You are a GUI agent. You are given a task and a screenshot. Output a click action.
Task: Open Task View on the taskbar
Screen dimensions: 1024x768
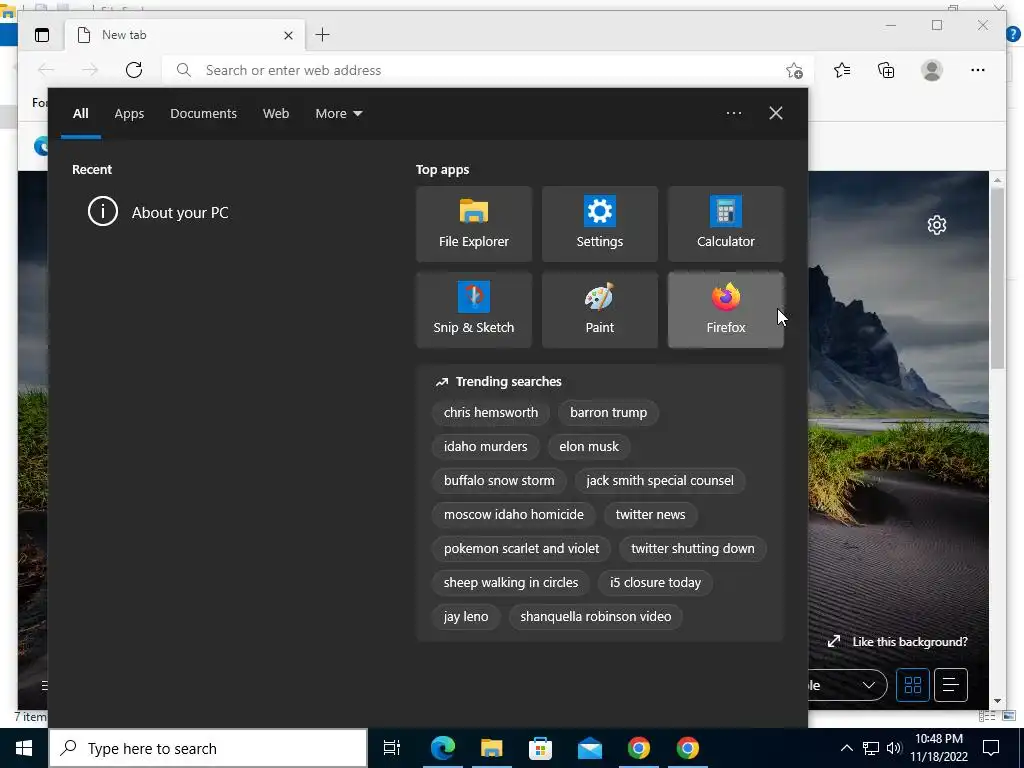pyautogui.click(x=392, y=748)
